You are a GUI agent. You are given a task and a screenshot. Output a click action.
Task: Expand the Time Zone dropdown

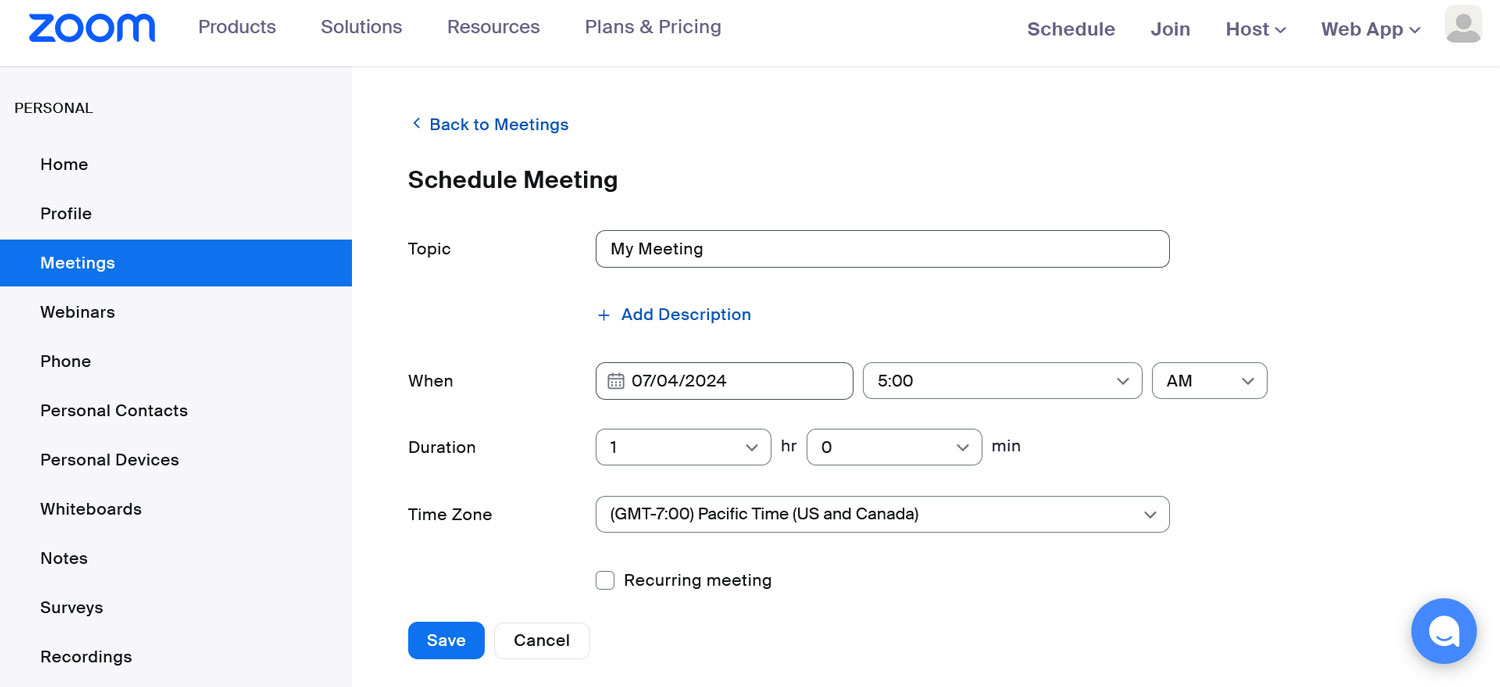[x=882, y=514]
